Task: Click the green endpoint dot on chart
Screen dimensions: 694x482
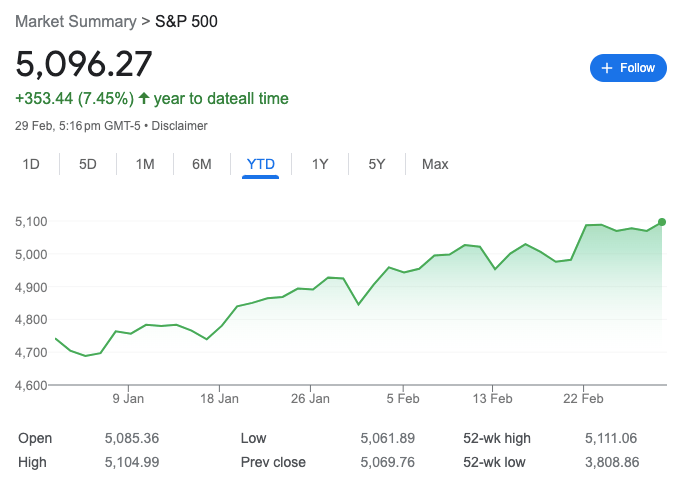Action: (x=662, y=222)
